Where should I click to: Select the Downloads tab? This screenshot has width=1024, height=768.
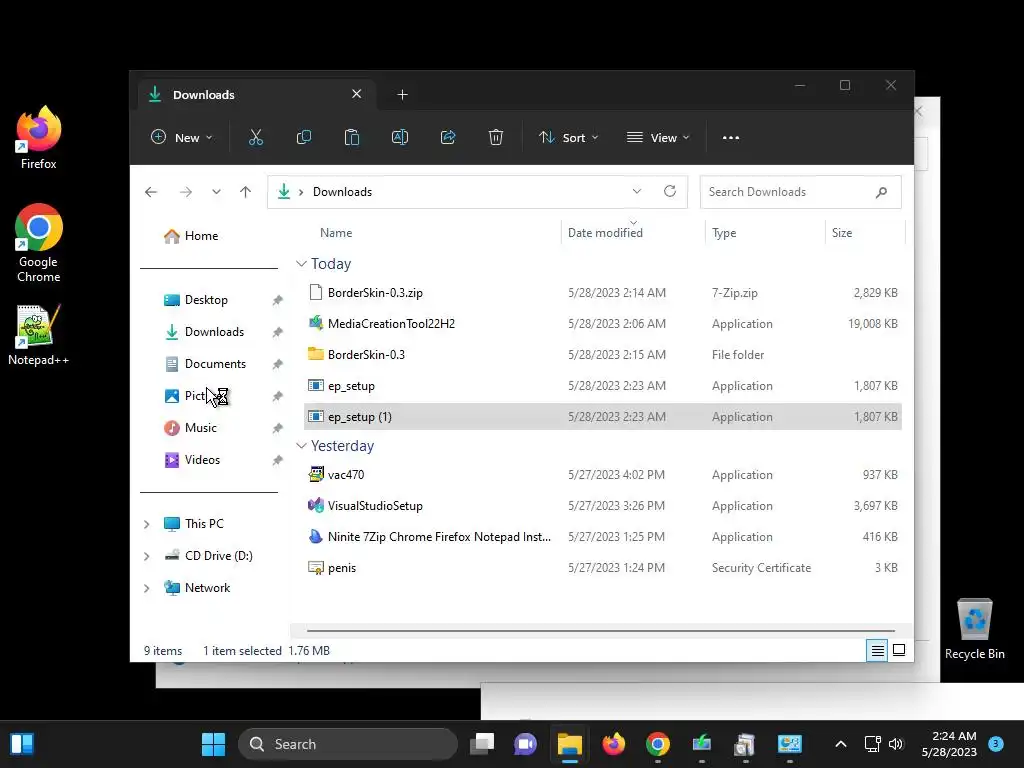click(x=257, y=95)
